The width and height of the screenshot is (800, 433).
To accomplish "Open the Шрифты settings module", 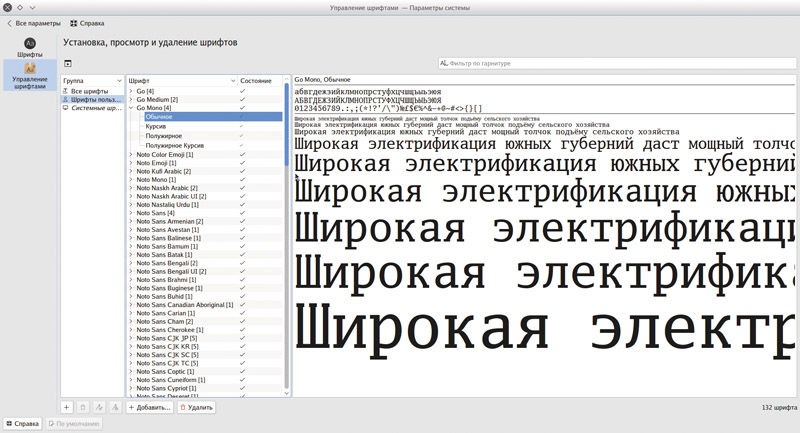I will click(x=30, y=47).
